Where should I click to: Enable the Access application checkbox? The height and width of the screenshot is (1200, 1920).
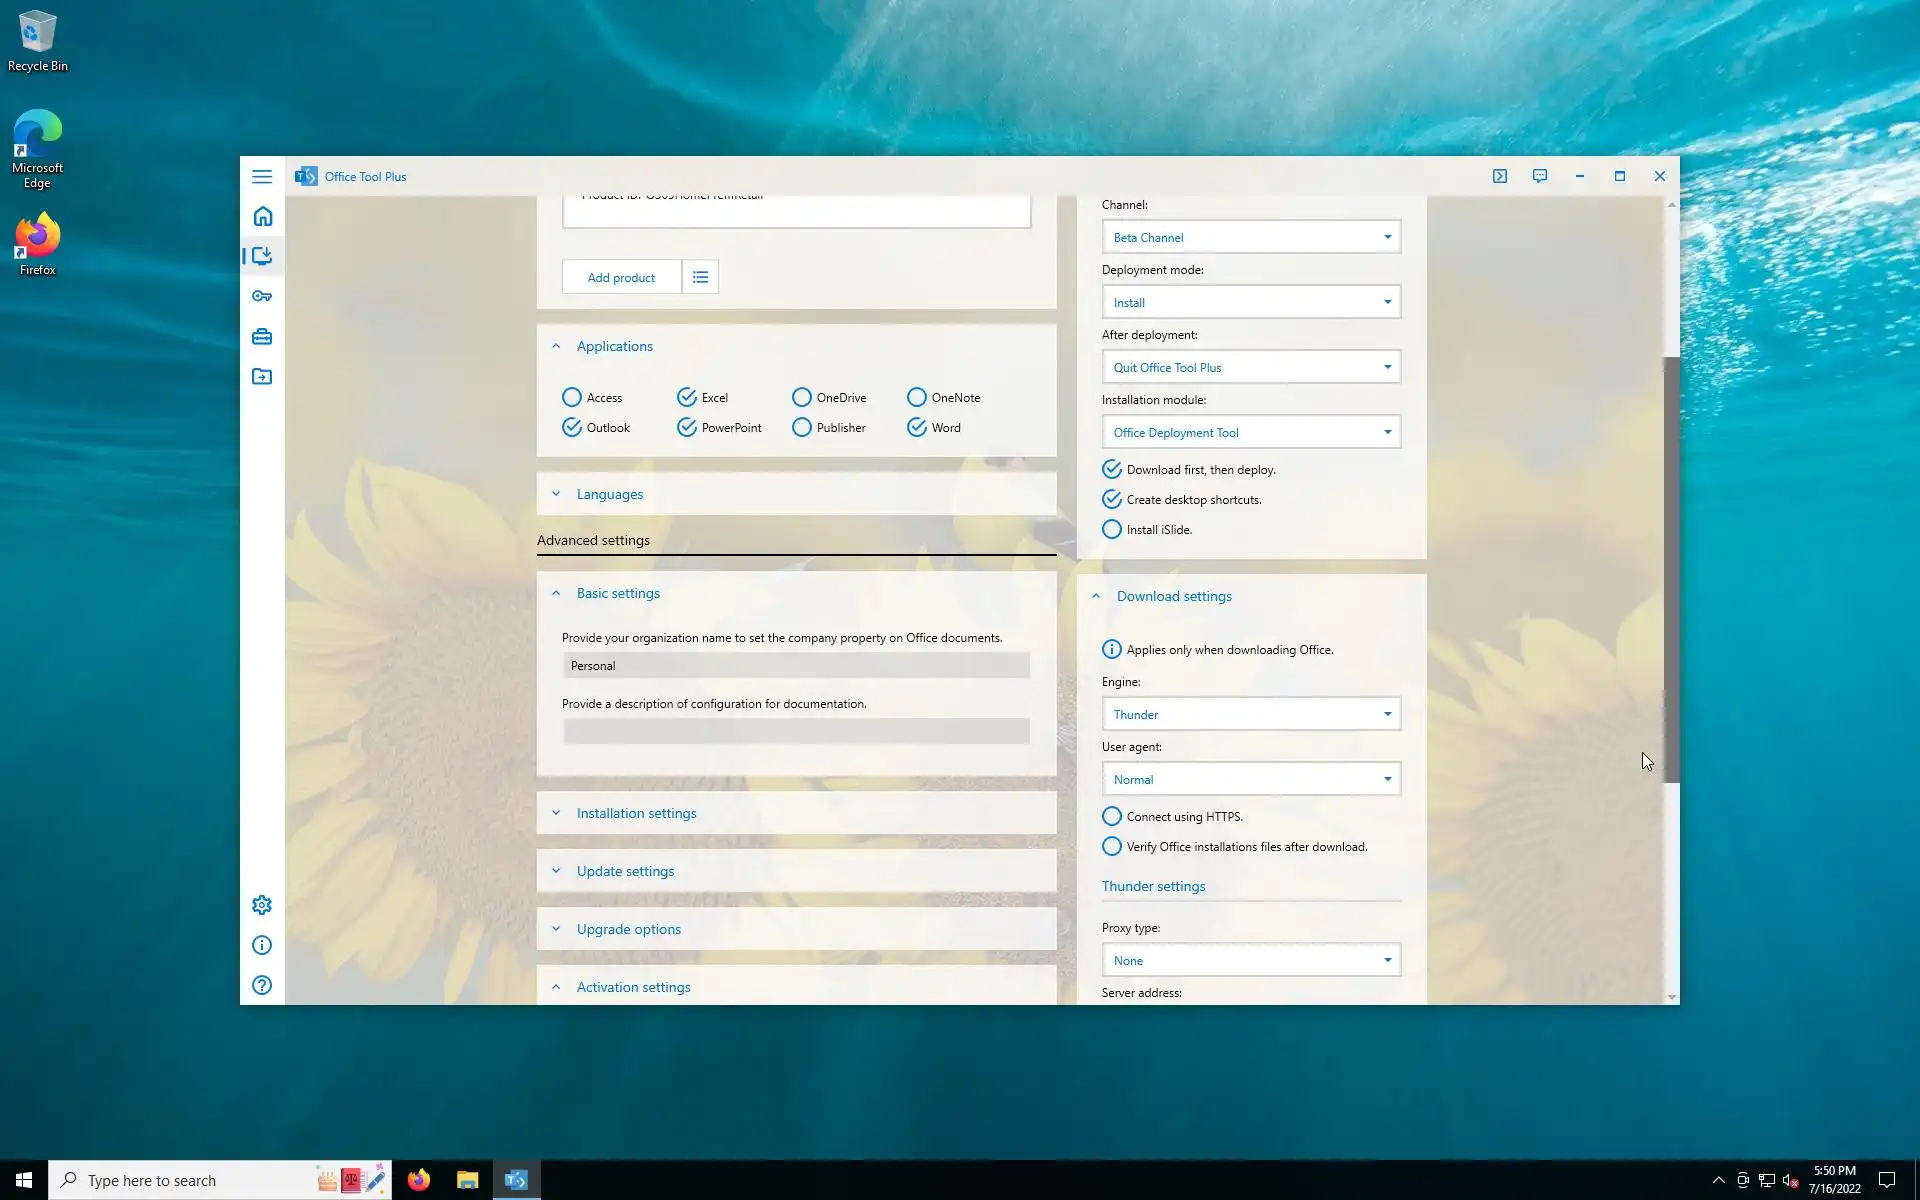click(572, 397)
